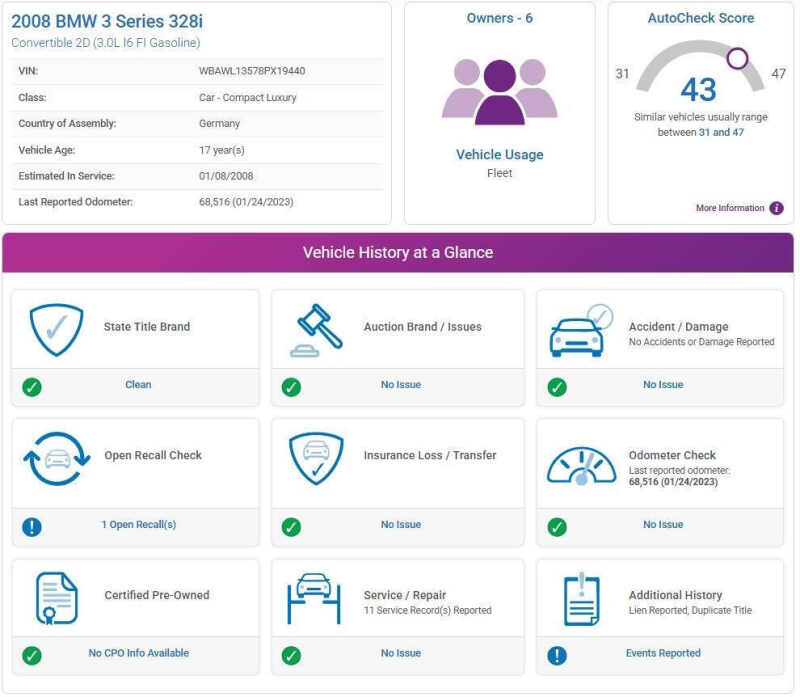Click the More Information info icon
This screenshot has width=800, height=697.
[x=776, y=208]
